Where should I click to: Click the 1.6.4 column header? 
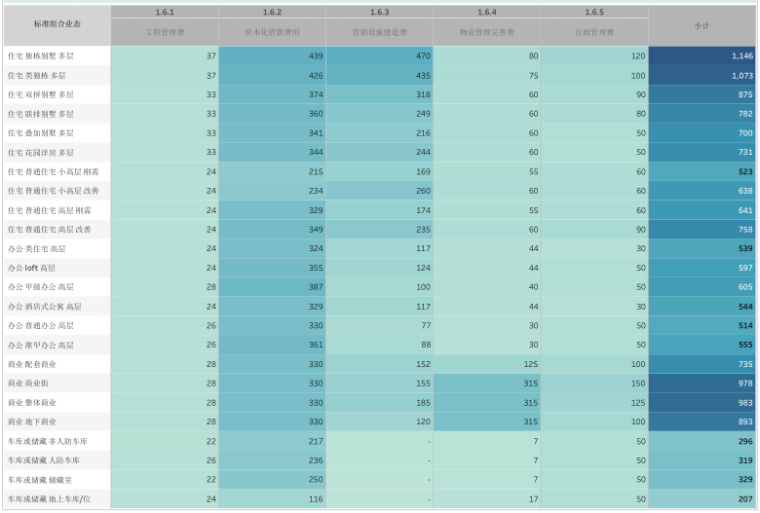coord(486,12)
